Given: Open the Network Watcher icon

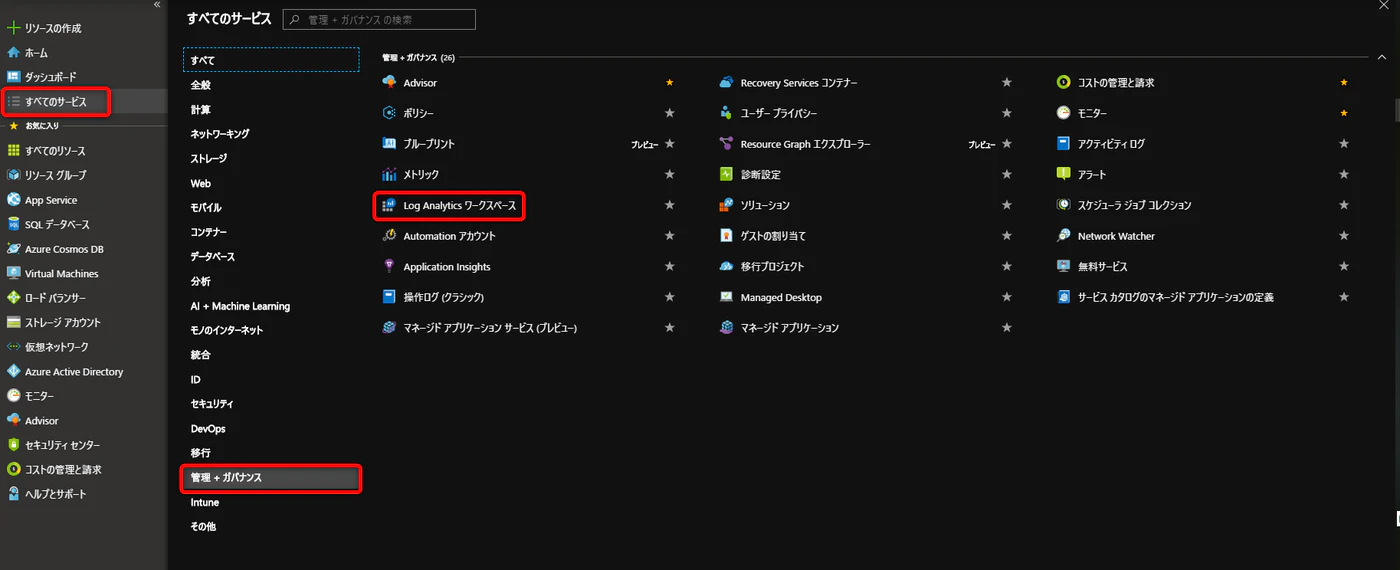Looking at the screenshot, I should (x=1064, y=236).
